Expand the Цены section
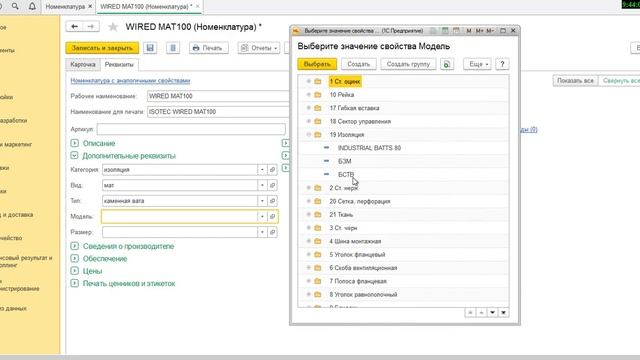 click(x=74, y=271)
